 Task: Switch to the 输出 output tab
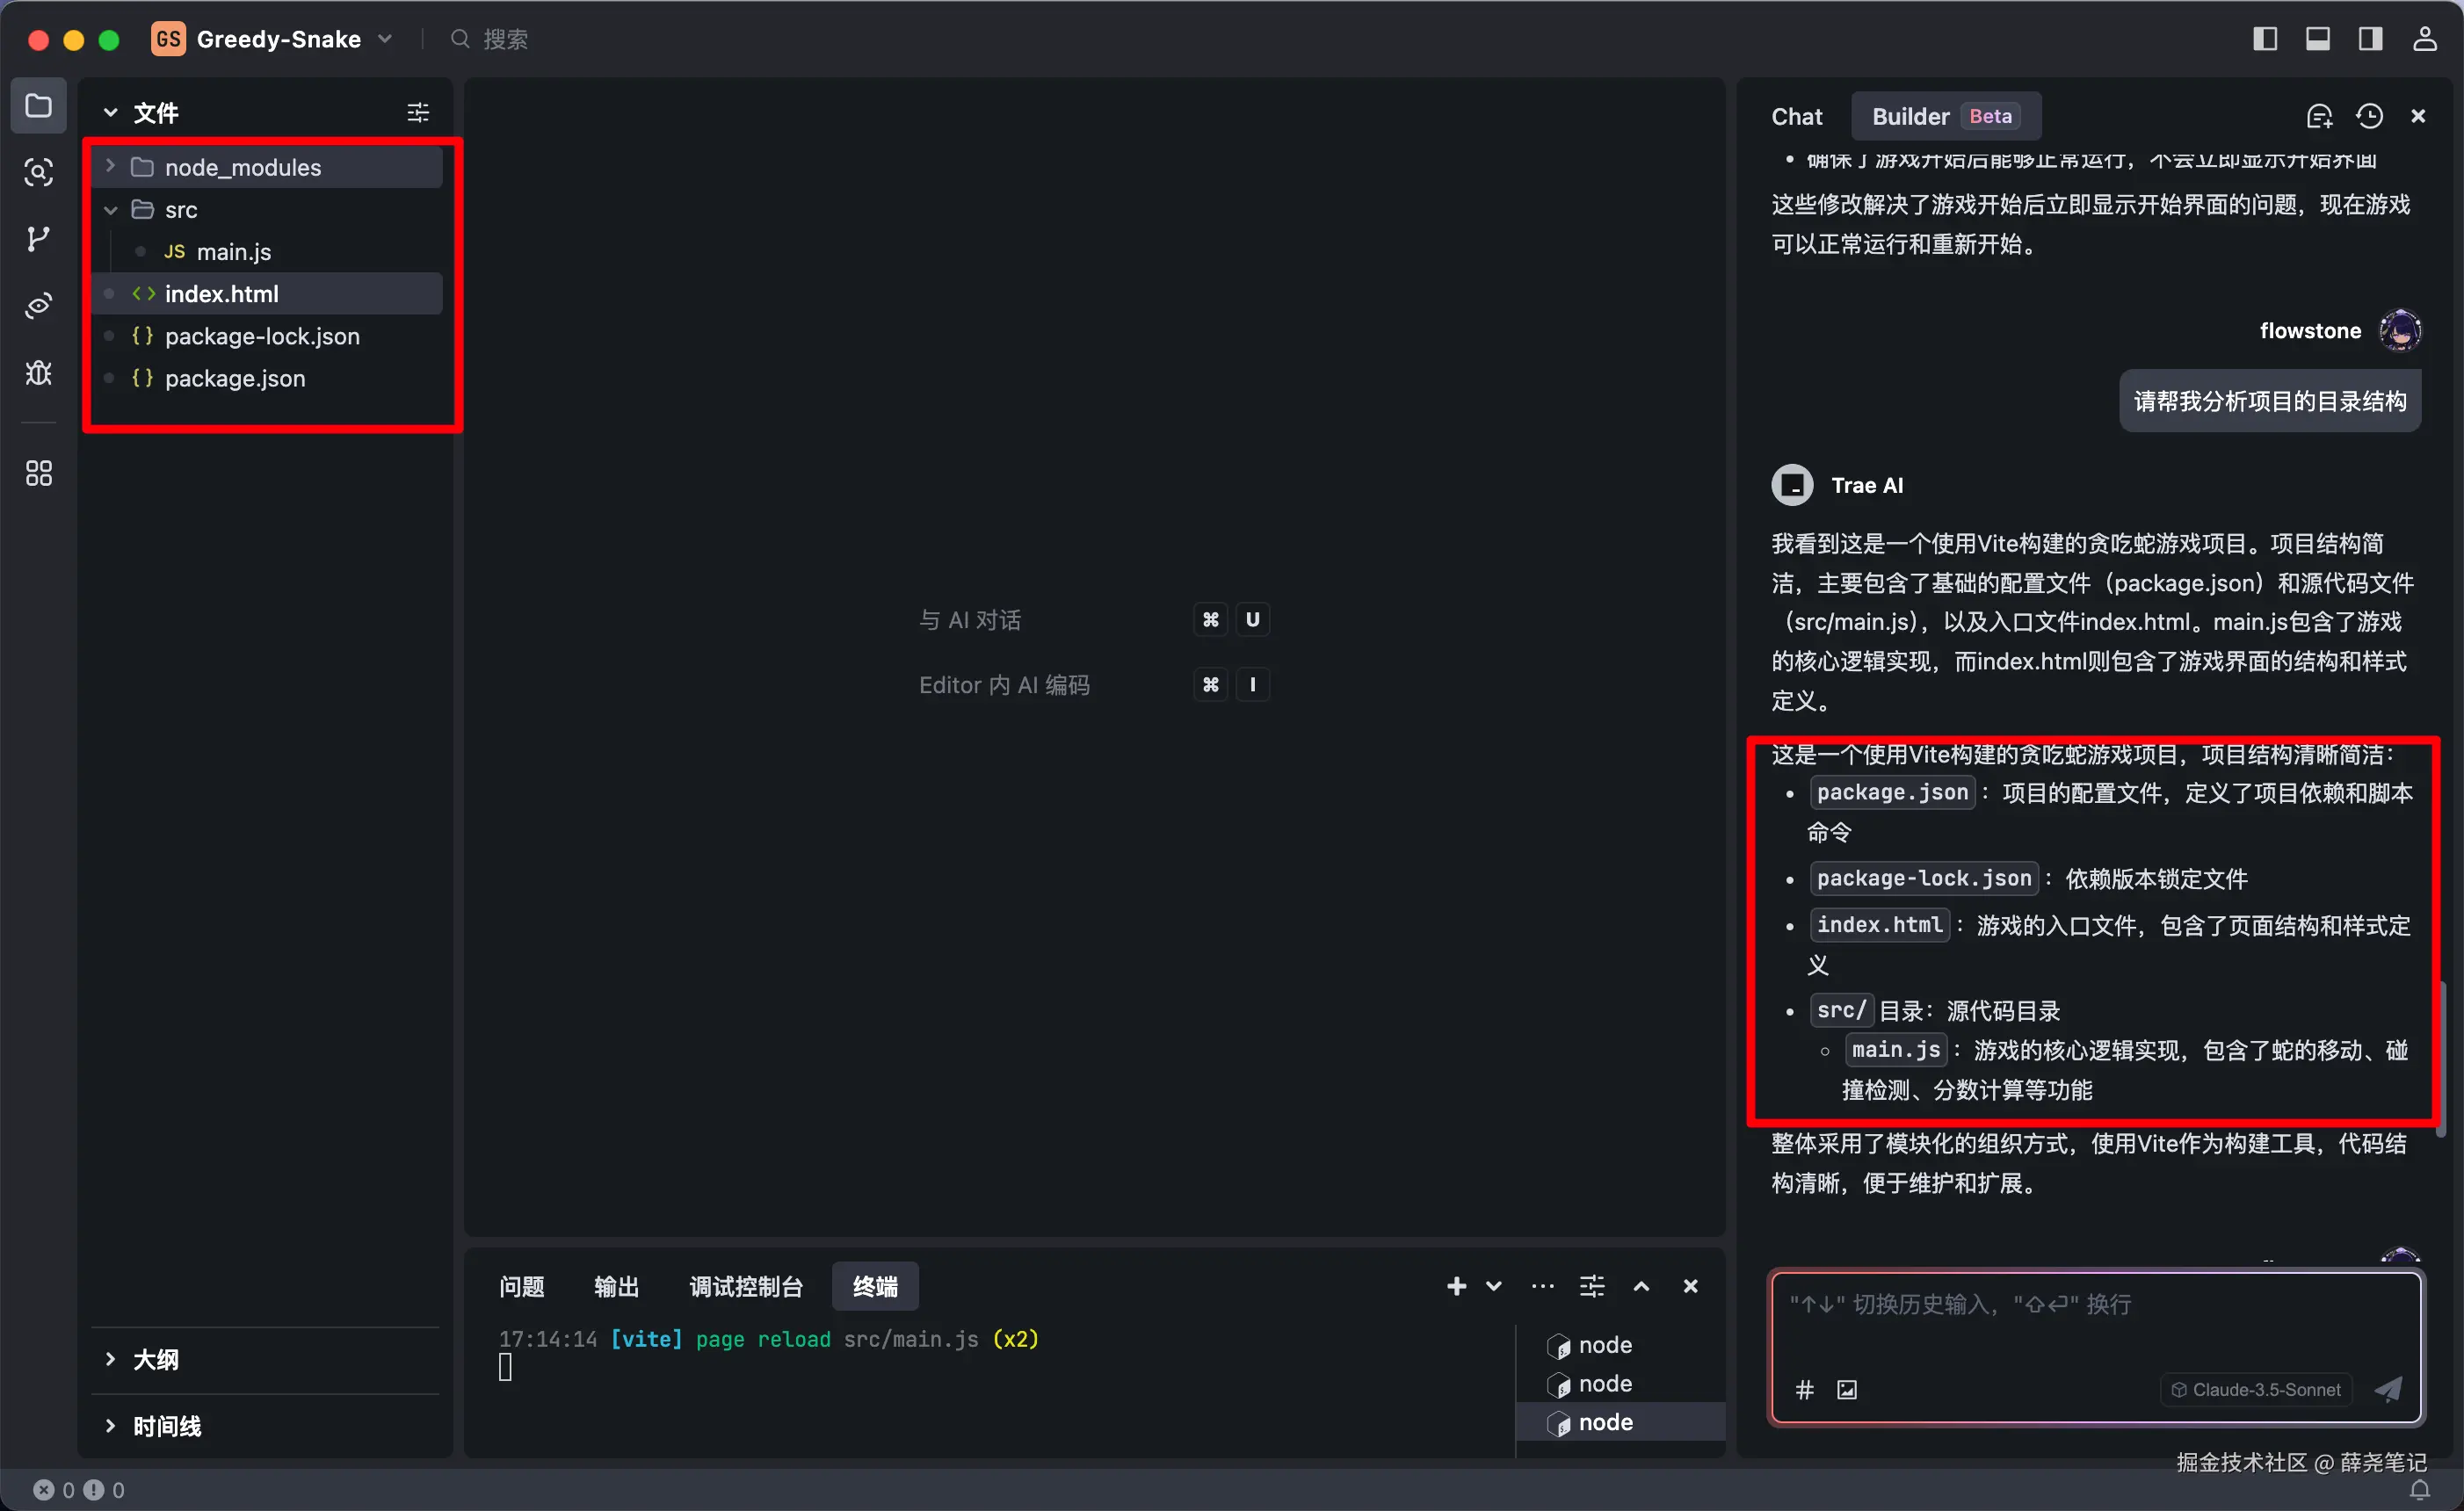[x=616, y=1286]
